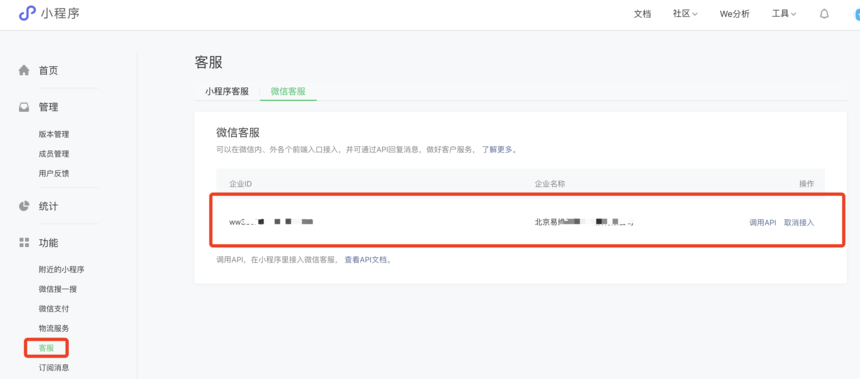Screen dimensions: 860x379
Task: Open the We分析 top menu item
Action: click(x=734, y=14)
